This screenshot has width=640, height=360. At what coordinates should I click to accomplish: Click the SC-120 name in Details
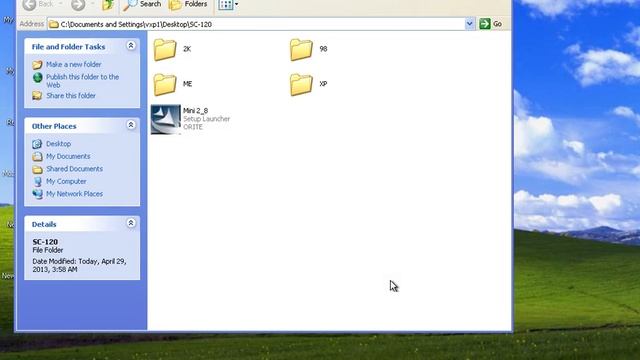(45, 242)
